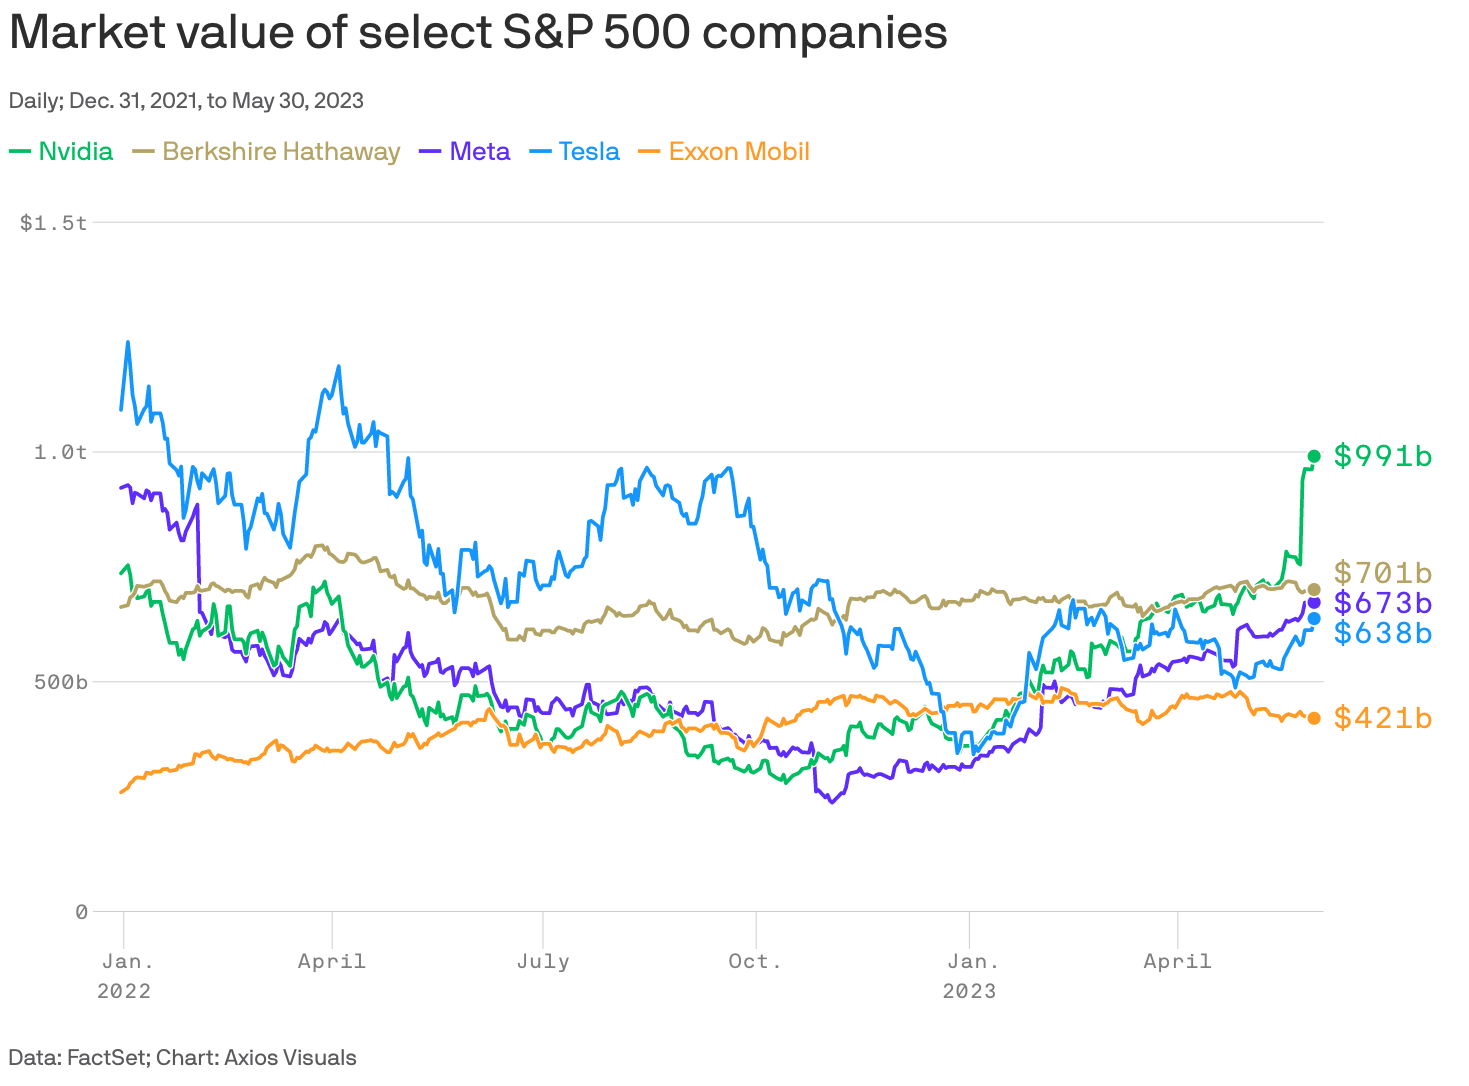Click the $701b value label

(1383, 573)
